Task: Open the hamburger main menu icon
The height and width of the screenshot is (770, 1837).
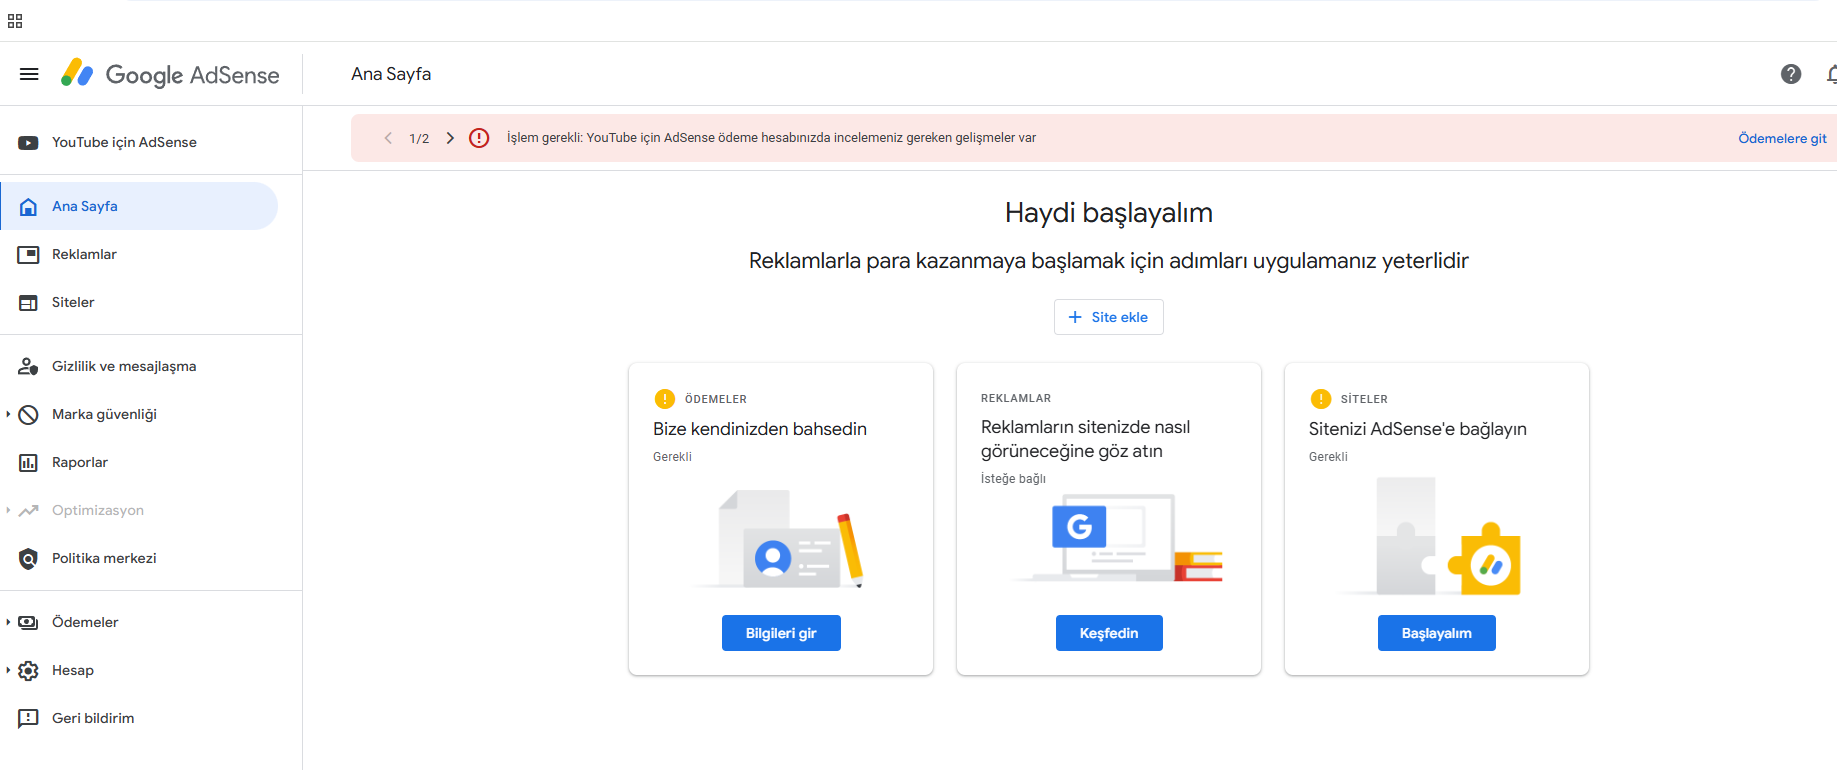Action: pos(29,74)
